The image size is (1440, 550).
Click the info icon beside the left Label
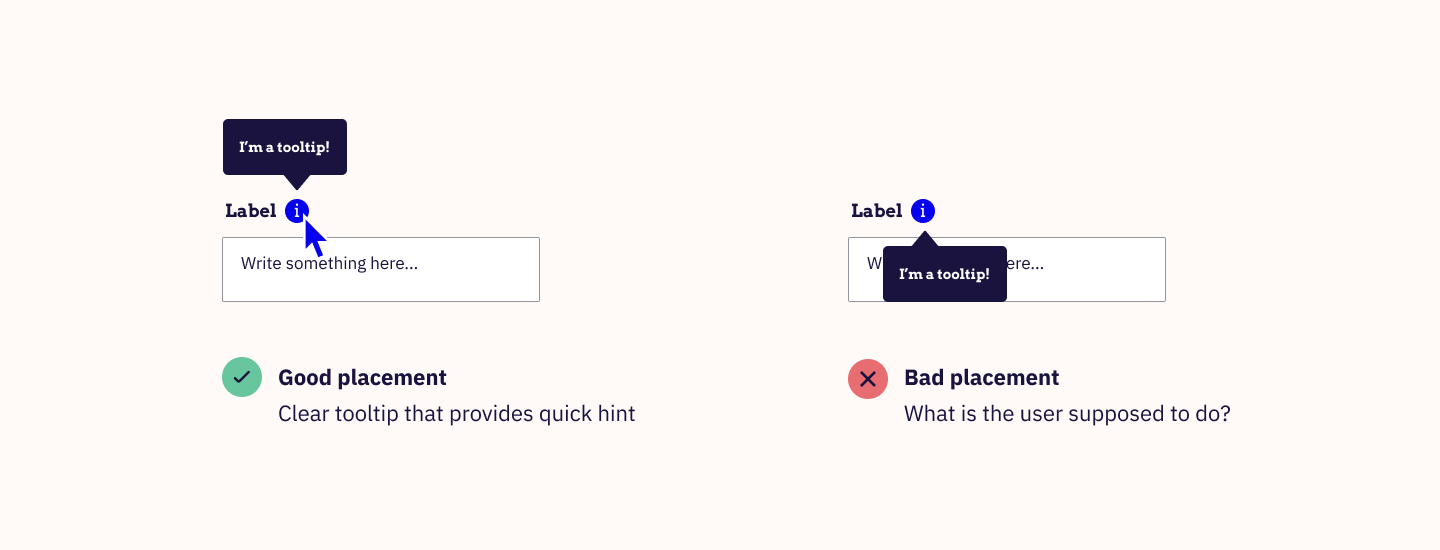click(297, 211)
